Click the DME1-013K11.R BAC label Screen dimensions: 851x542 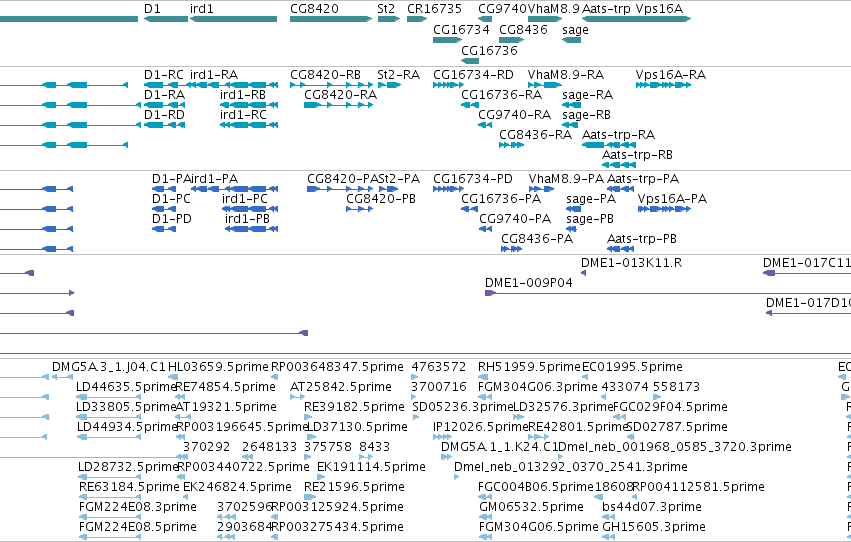(631, 263)
